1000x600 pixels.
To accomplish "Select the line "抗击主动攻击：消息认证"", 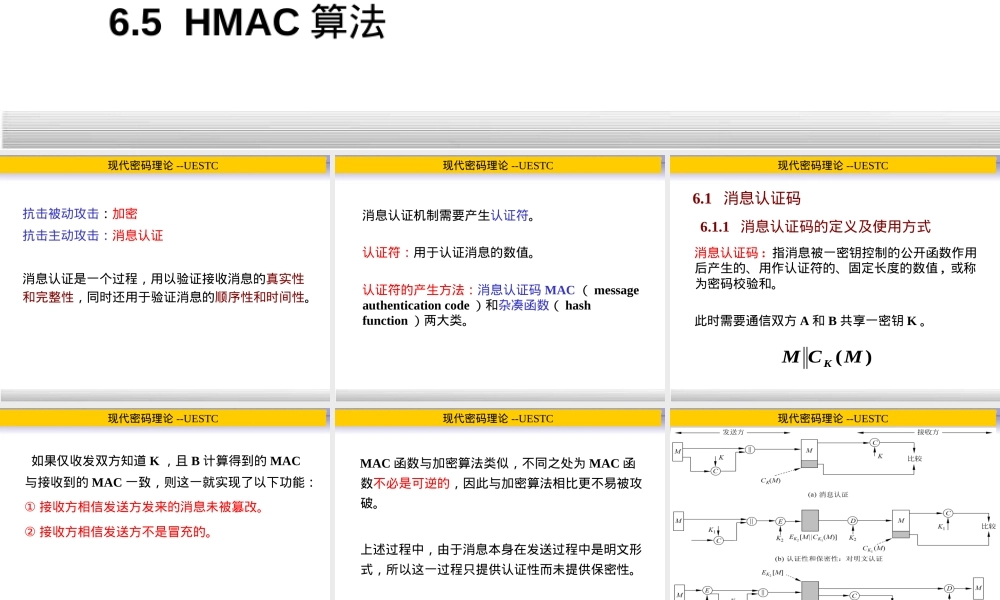I will pos(92,235).
